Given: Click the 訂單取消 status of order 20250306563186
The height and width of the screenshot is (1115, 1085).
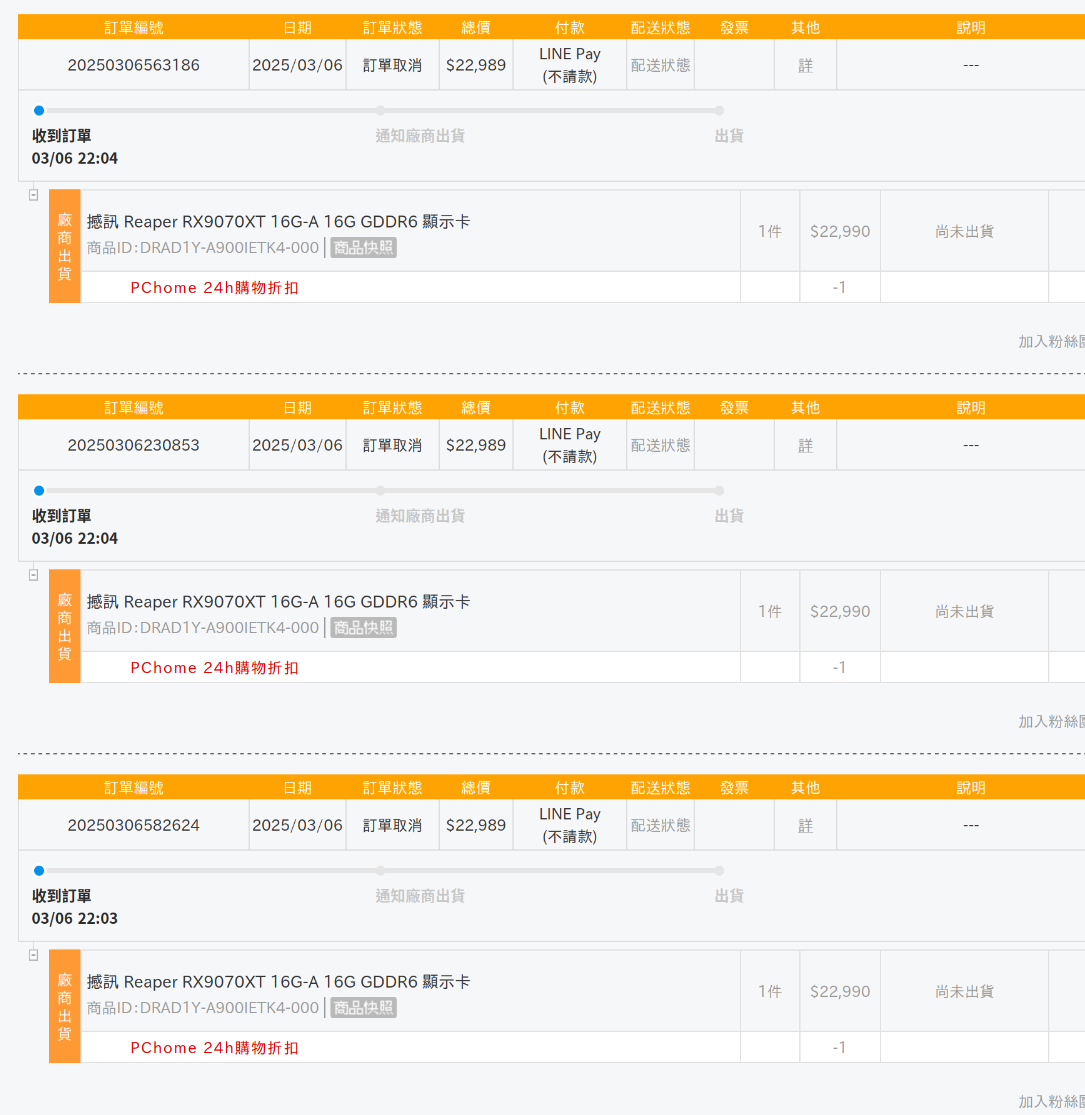Looking at the screenshot, I should click(392, 65).
